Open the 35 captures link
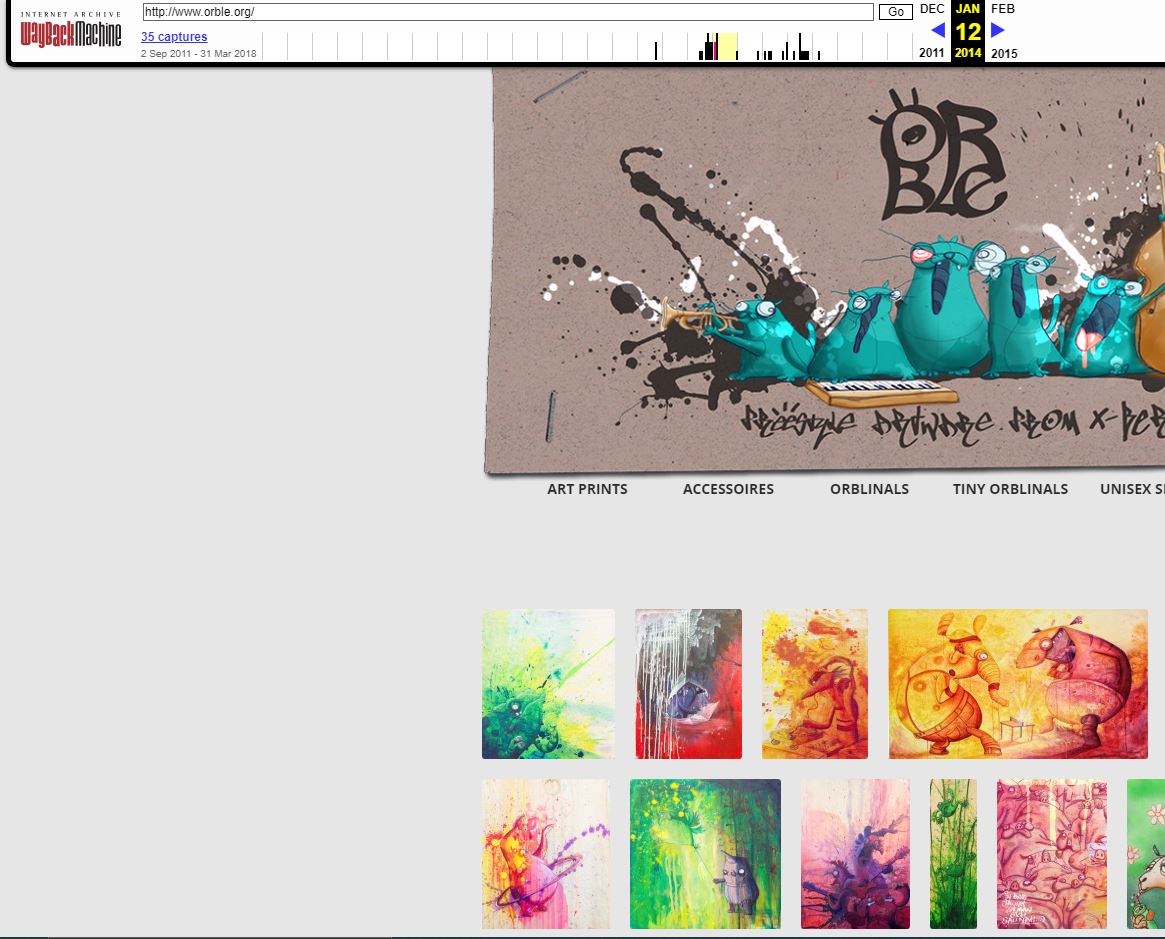 [x=174, y=37]
